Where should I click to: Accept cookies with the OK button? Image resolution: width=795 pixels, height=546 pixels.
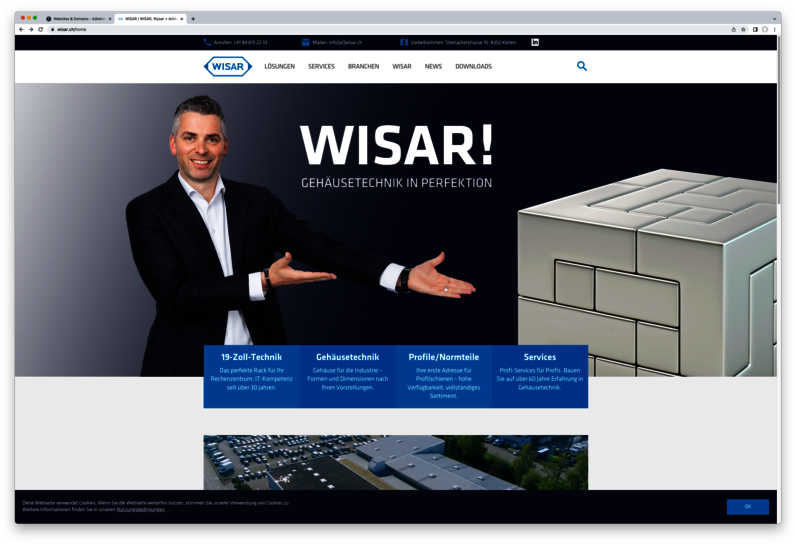tap(747, 506)
